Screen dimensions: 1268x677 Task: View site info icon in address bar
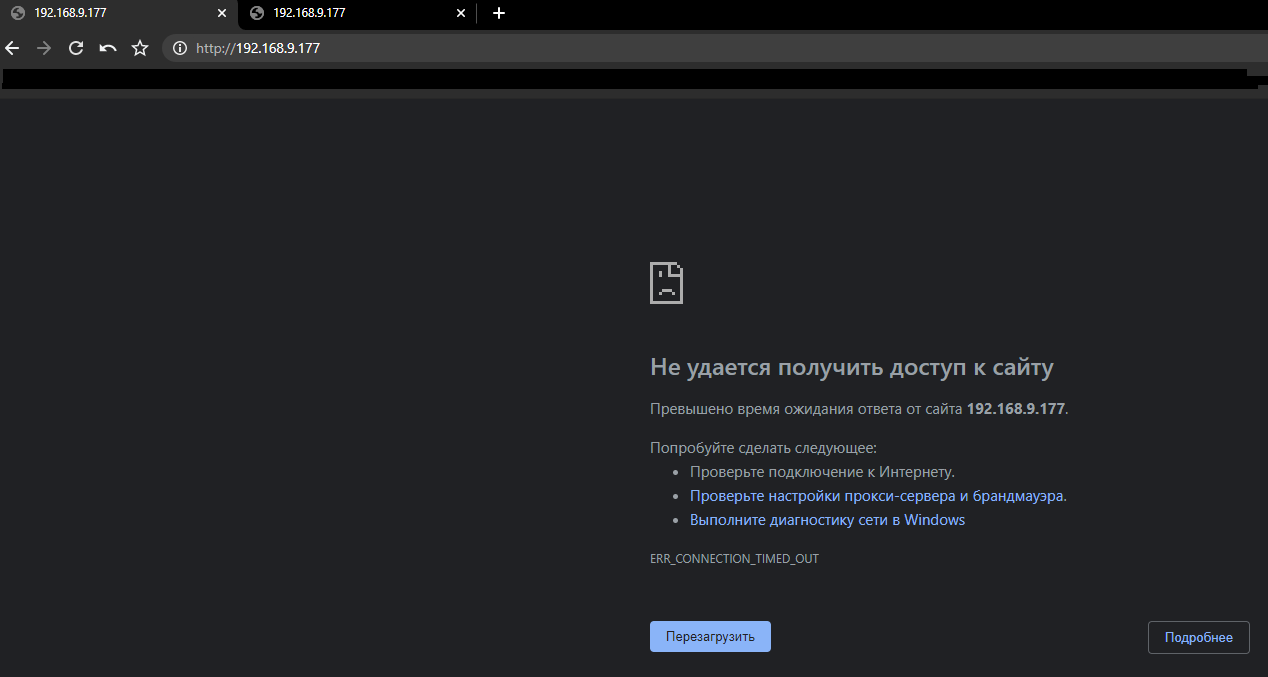[180, 48]
